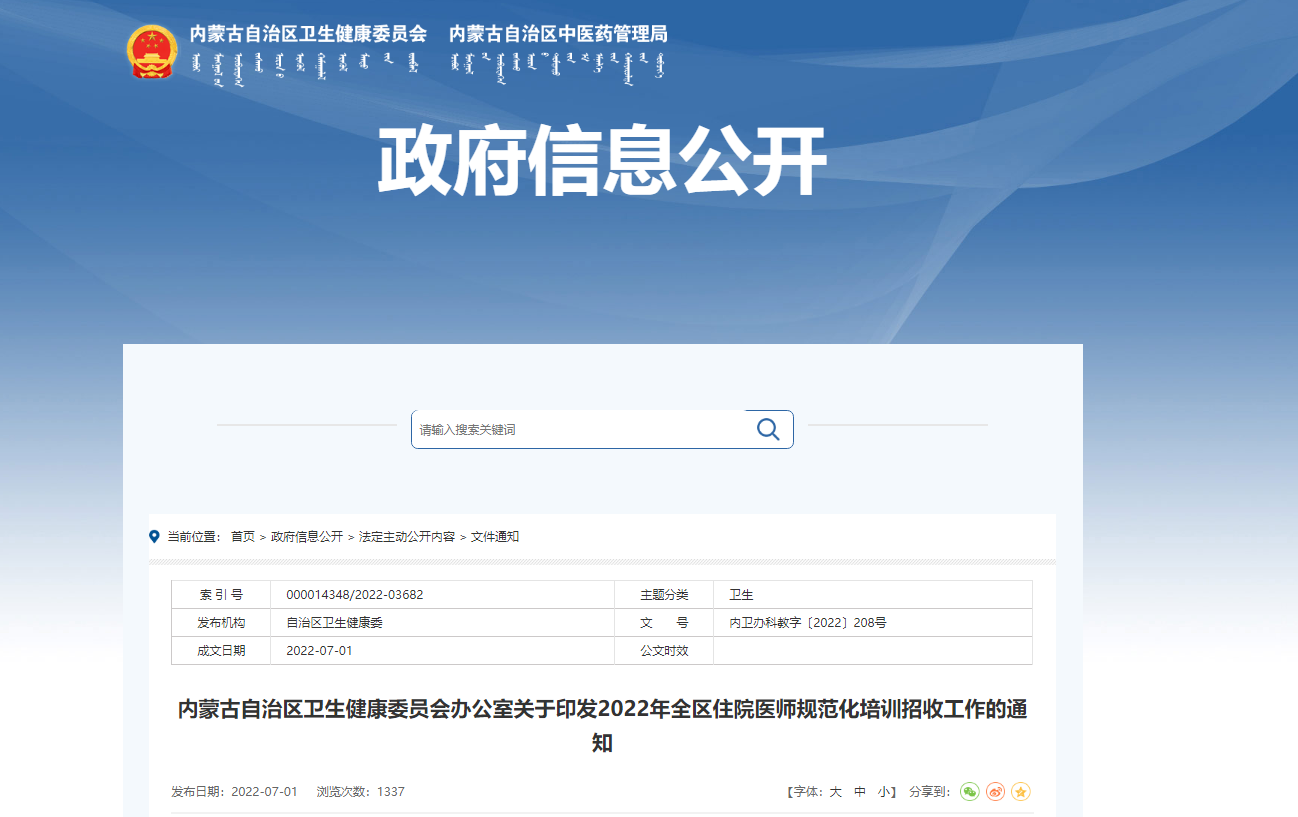Click the 索引号 label cell
1298x817 pixels.
point(221,595)
